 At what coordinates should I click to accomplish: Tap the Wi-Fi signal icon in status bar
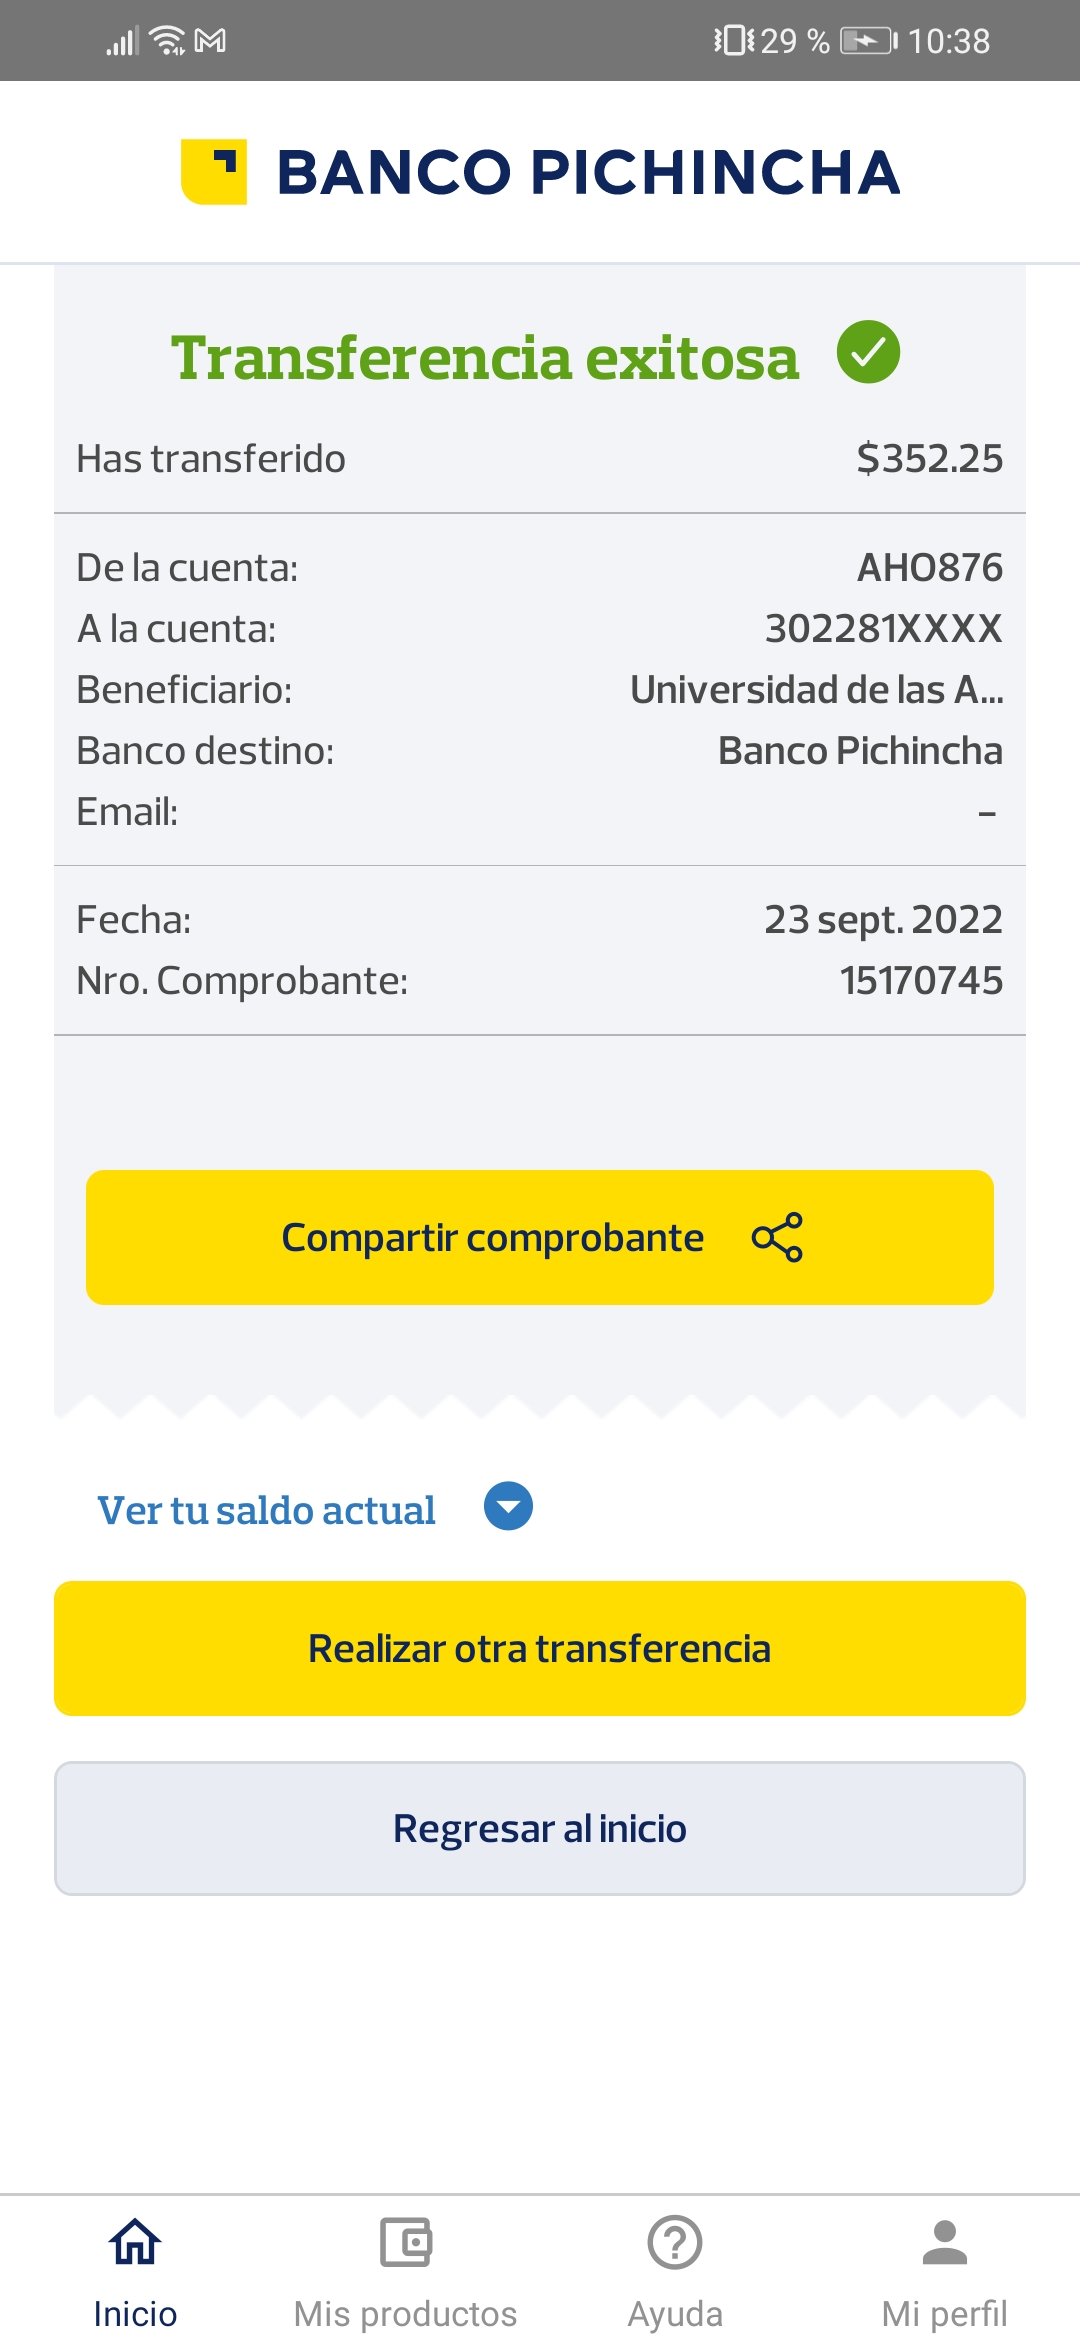[x=167, y=41]
